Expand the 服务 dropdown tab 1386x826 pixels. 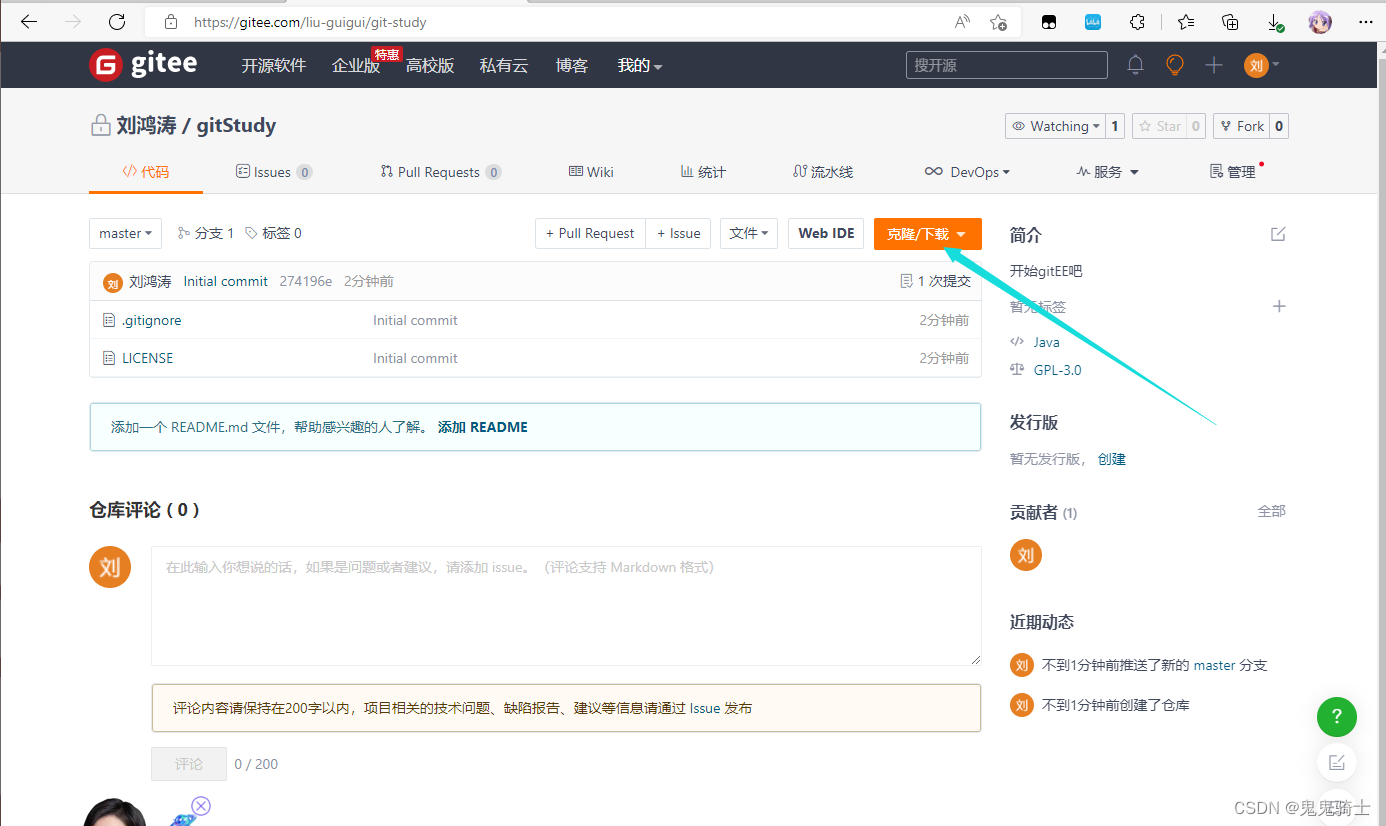(x=1107, y=172)
